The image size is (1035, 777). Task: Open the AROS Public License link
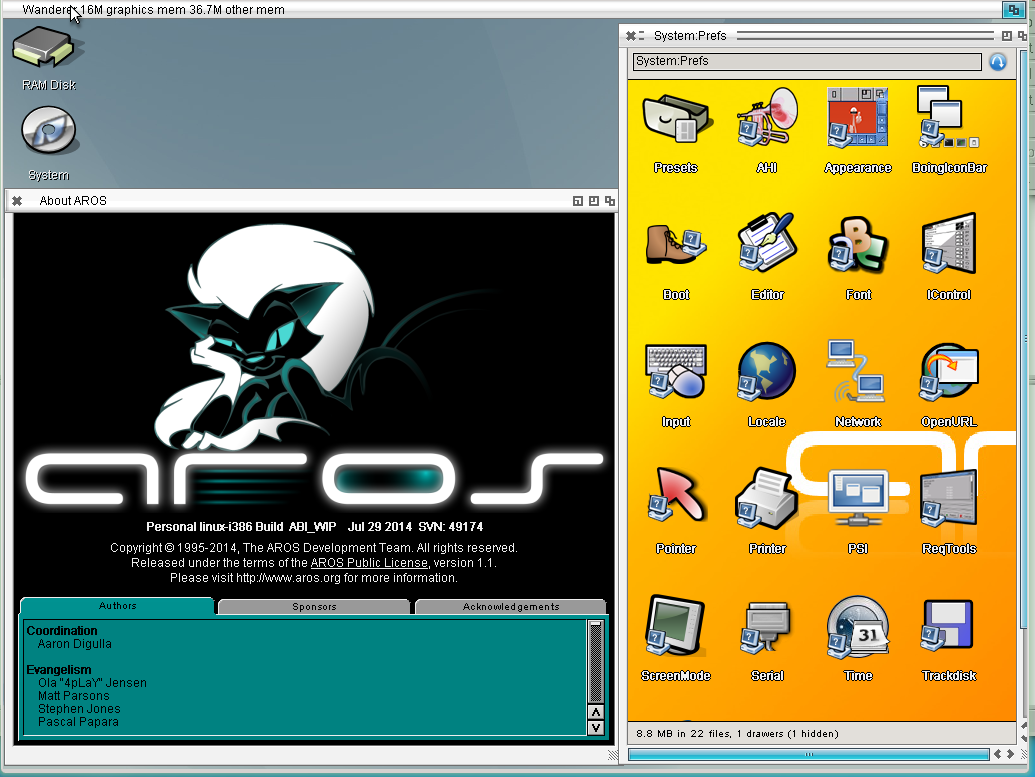[x=368, y=562]
